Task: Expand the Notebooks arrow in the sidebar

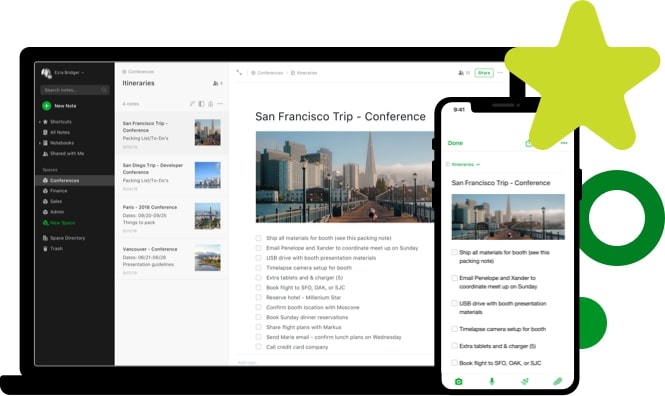Action: pos(39,143)
